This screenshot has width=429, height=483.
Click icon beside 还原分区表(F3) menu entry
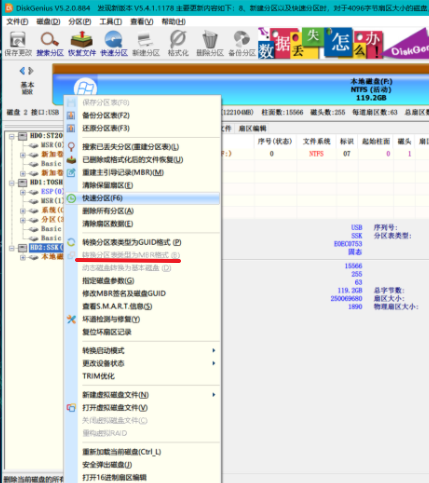71,128
